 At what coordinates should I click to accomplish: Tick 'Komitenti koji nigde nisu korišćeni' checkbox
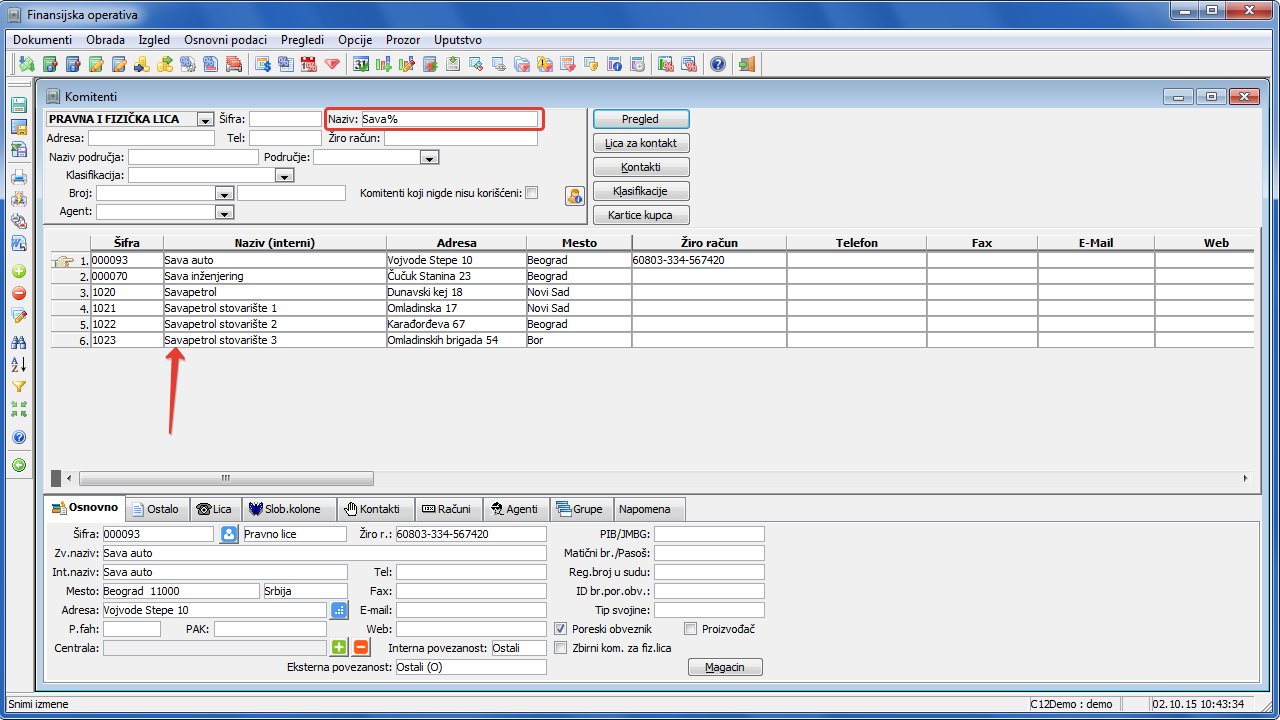[532, 193]
